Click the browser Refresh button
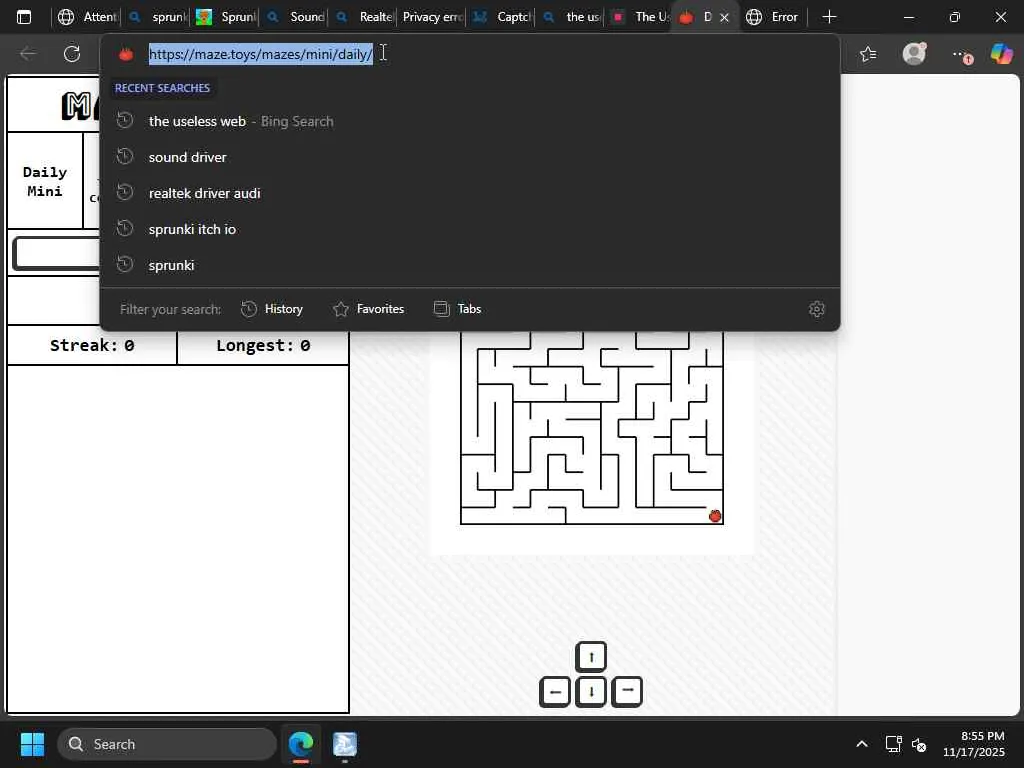 click(x=72, y=54)
